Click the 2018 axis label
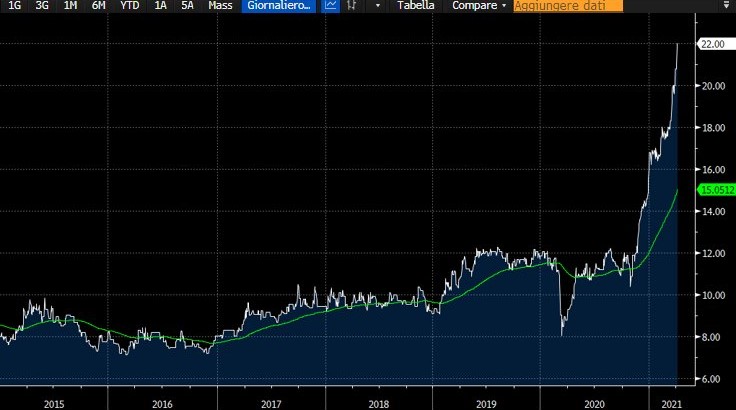 pos(379,404)
